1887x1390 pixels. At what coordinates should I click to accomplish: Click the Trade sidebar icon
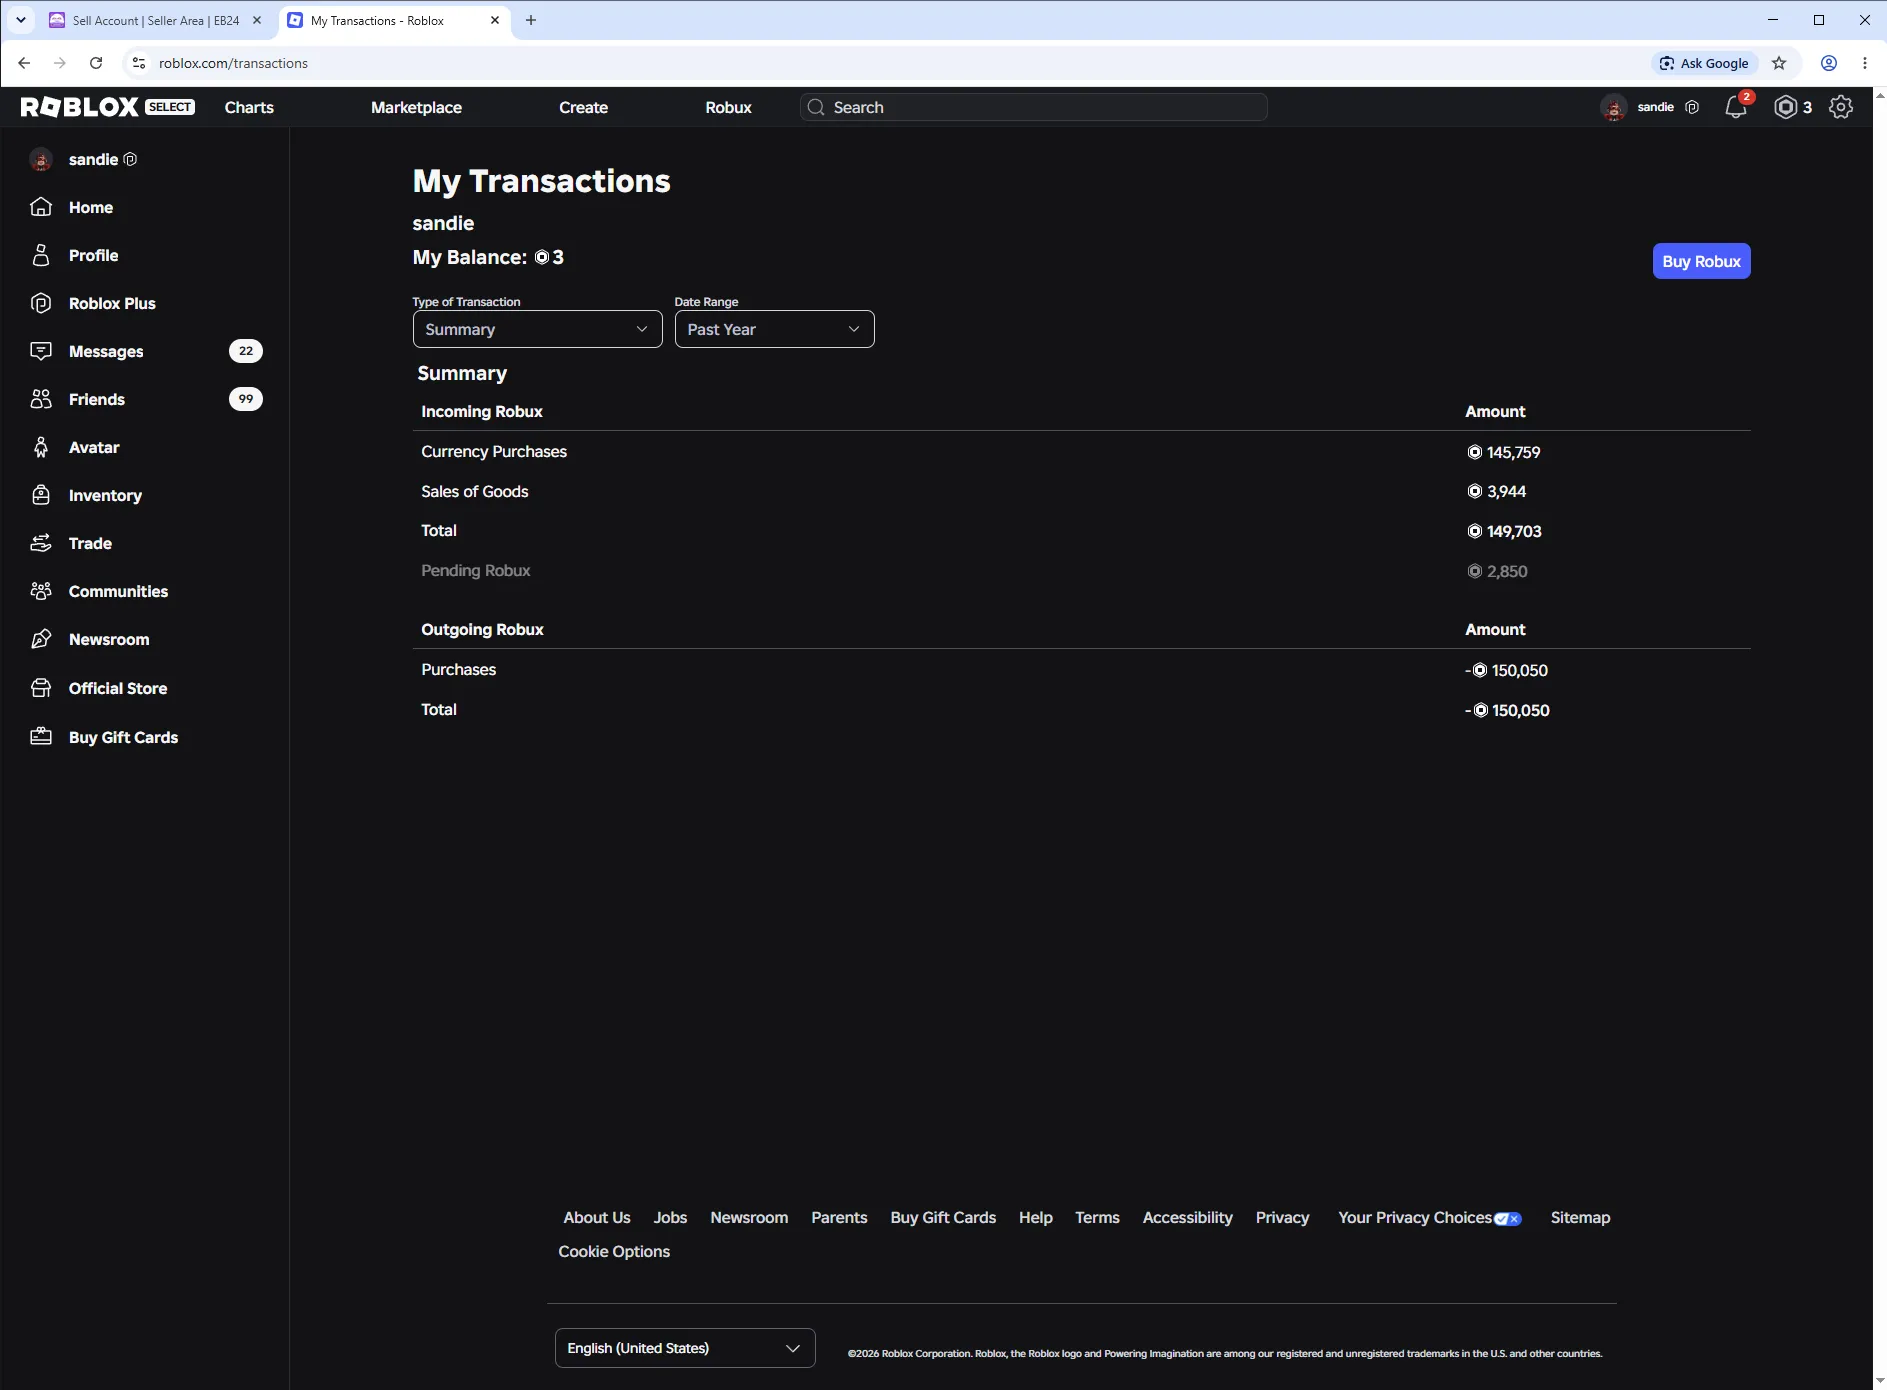coord(41,543)
